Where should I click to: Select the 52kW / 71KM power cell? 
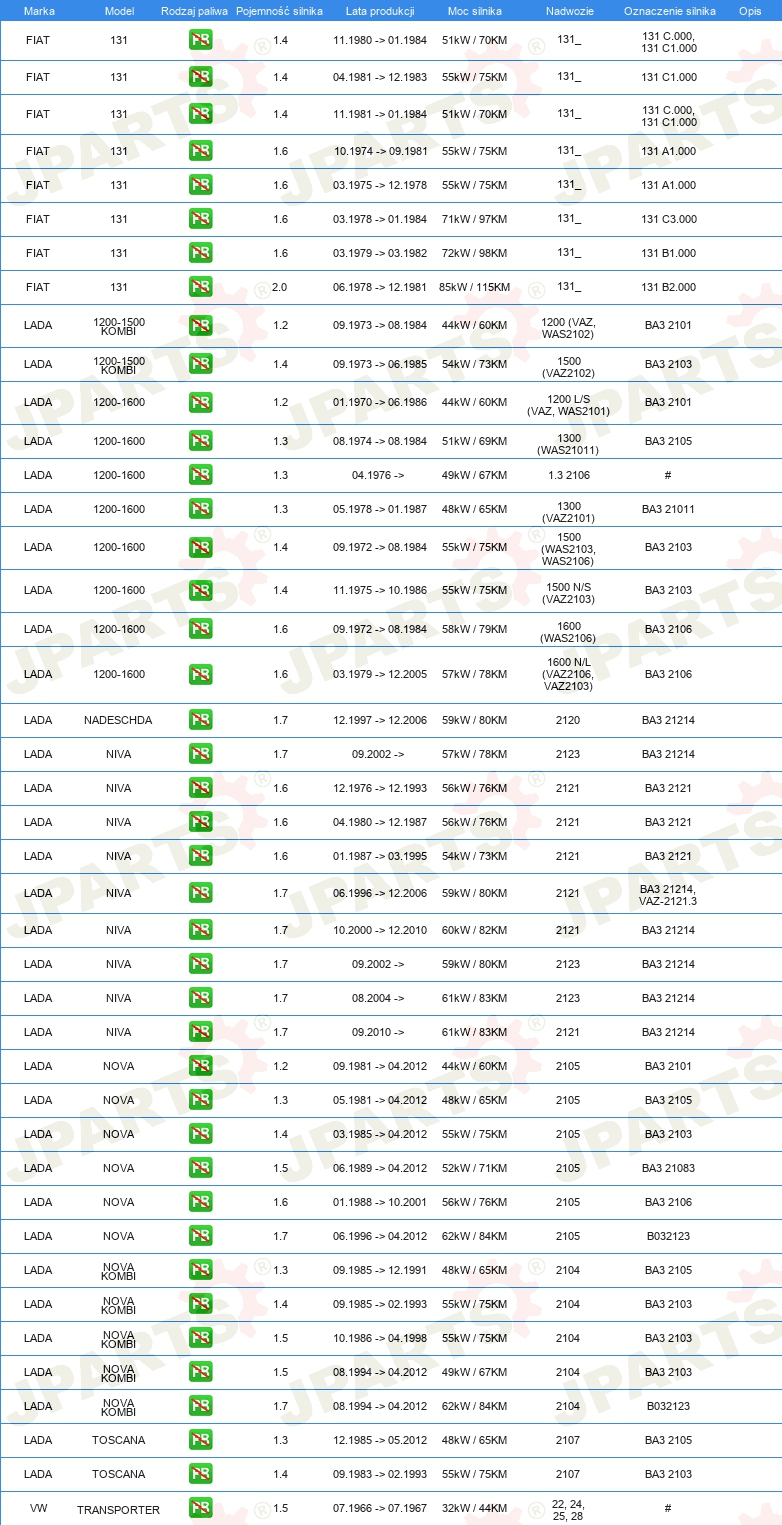[474, 1168]
